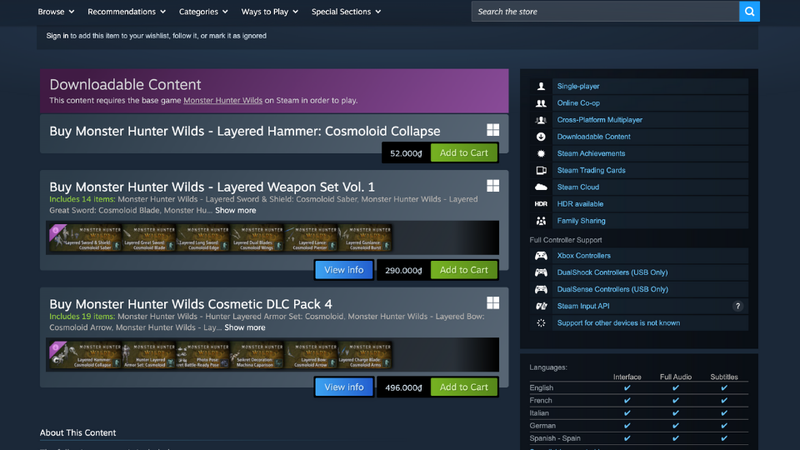Open the Monster Hunter Wilds base game link
Screen dimensions: 800x450
(x=223, y=101)
